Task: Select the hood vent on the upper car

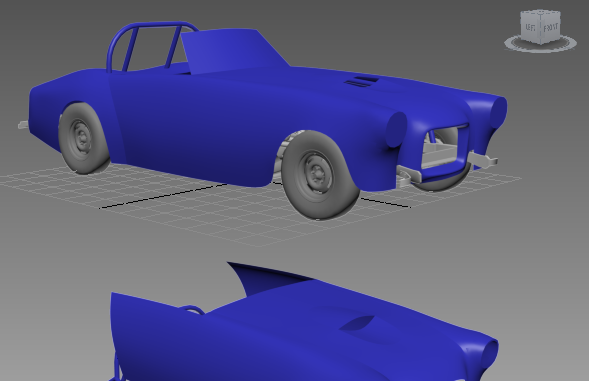Action: (x=361, y=82)
